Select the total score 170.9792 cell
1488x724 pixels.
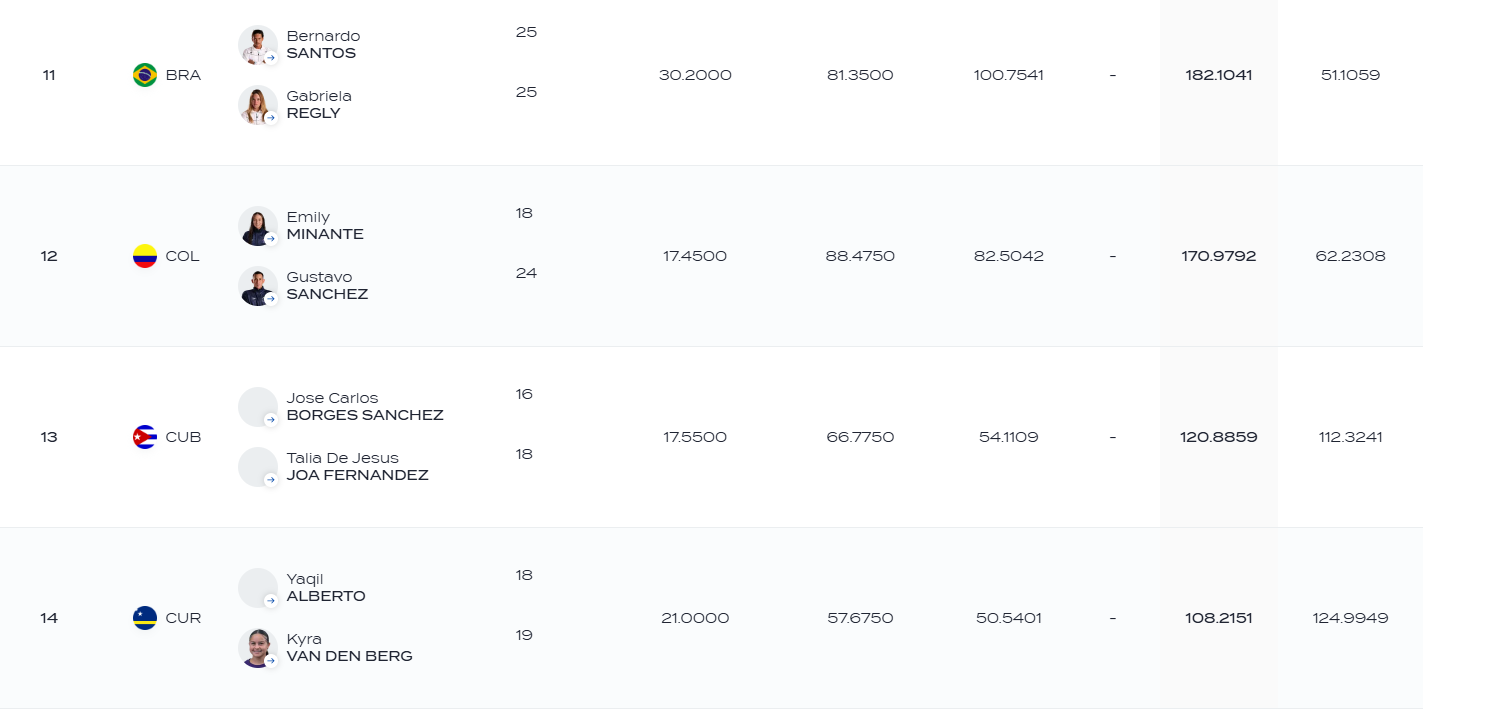coord(1218,256)
